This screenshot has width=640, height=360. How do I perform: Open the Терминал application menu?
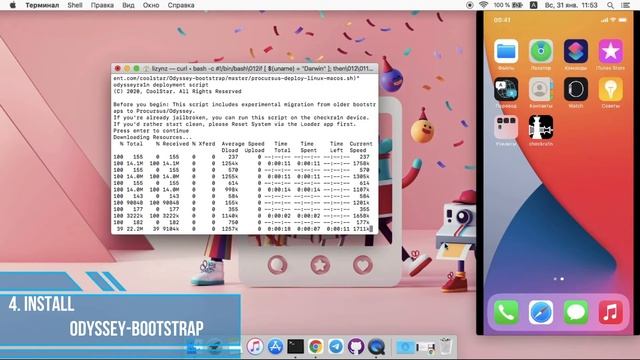[x=42, y=5]
